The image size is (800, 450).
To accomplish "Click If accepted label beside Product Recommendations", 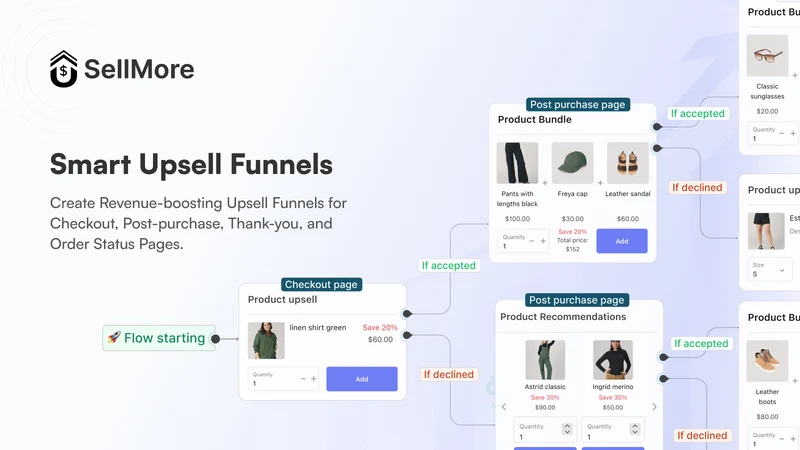I will [701, 343].
